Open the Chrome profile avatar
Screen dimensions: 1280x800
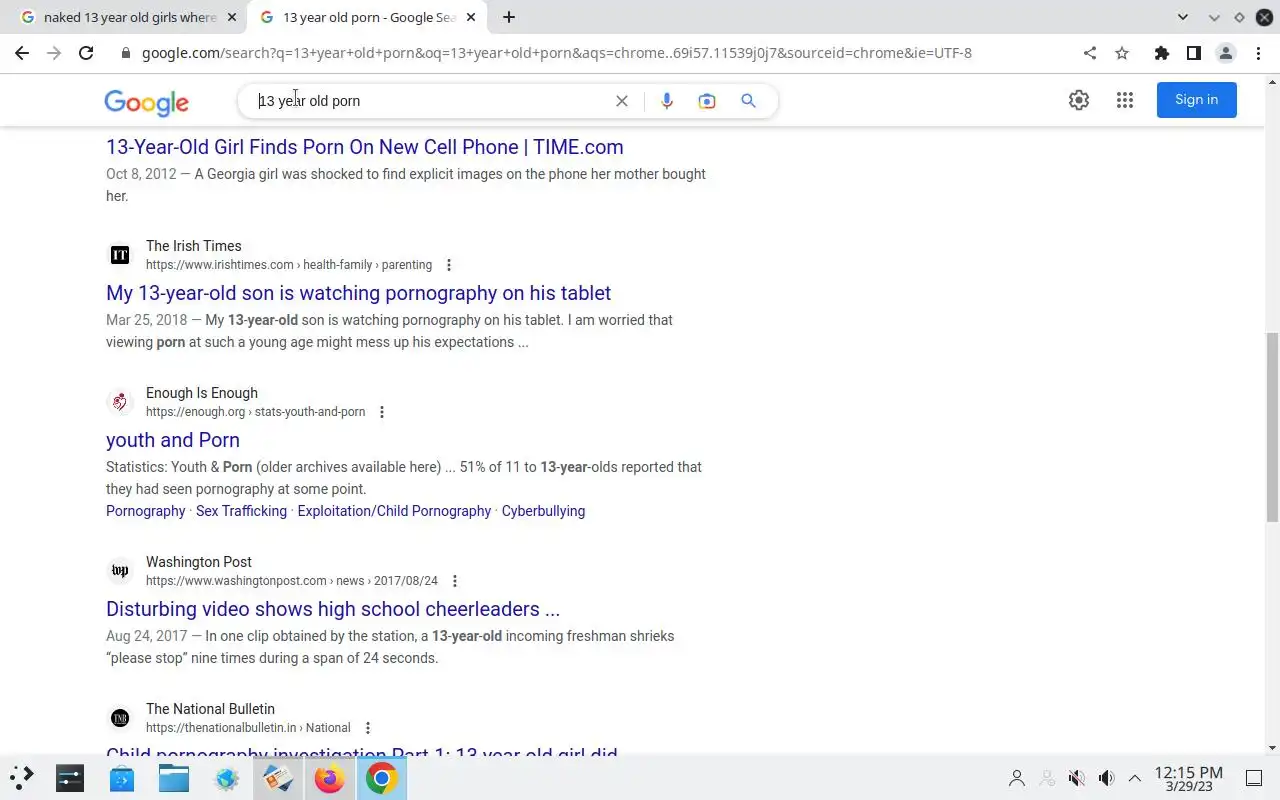click(x=1226, y=53)
